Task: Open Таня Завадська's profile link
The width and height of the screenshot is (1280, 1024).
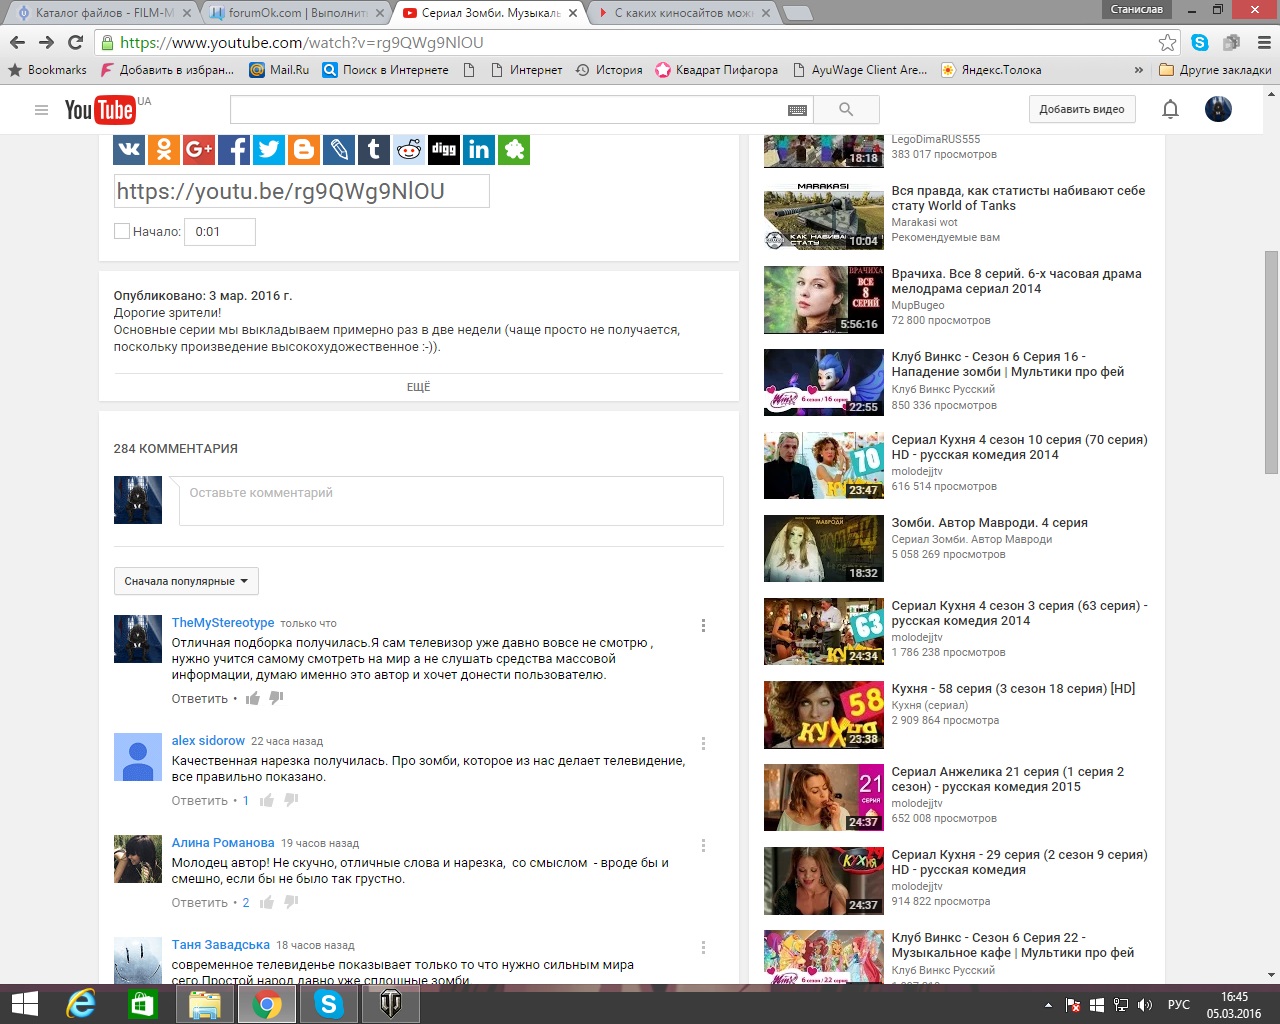Action: click(x=221, y=945)
